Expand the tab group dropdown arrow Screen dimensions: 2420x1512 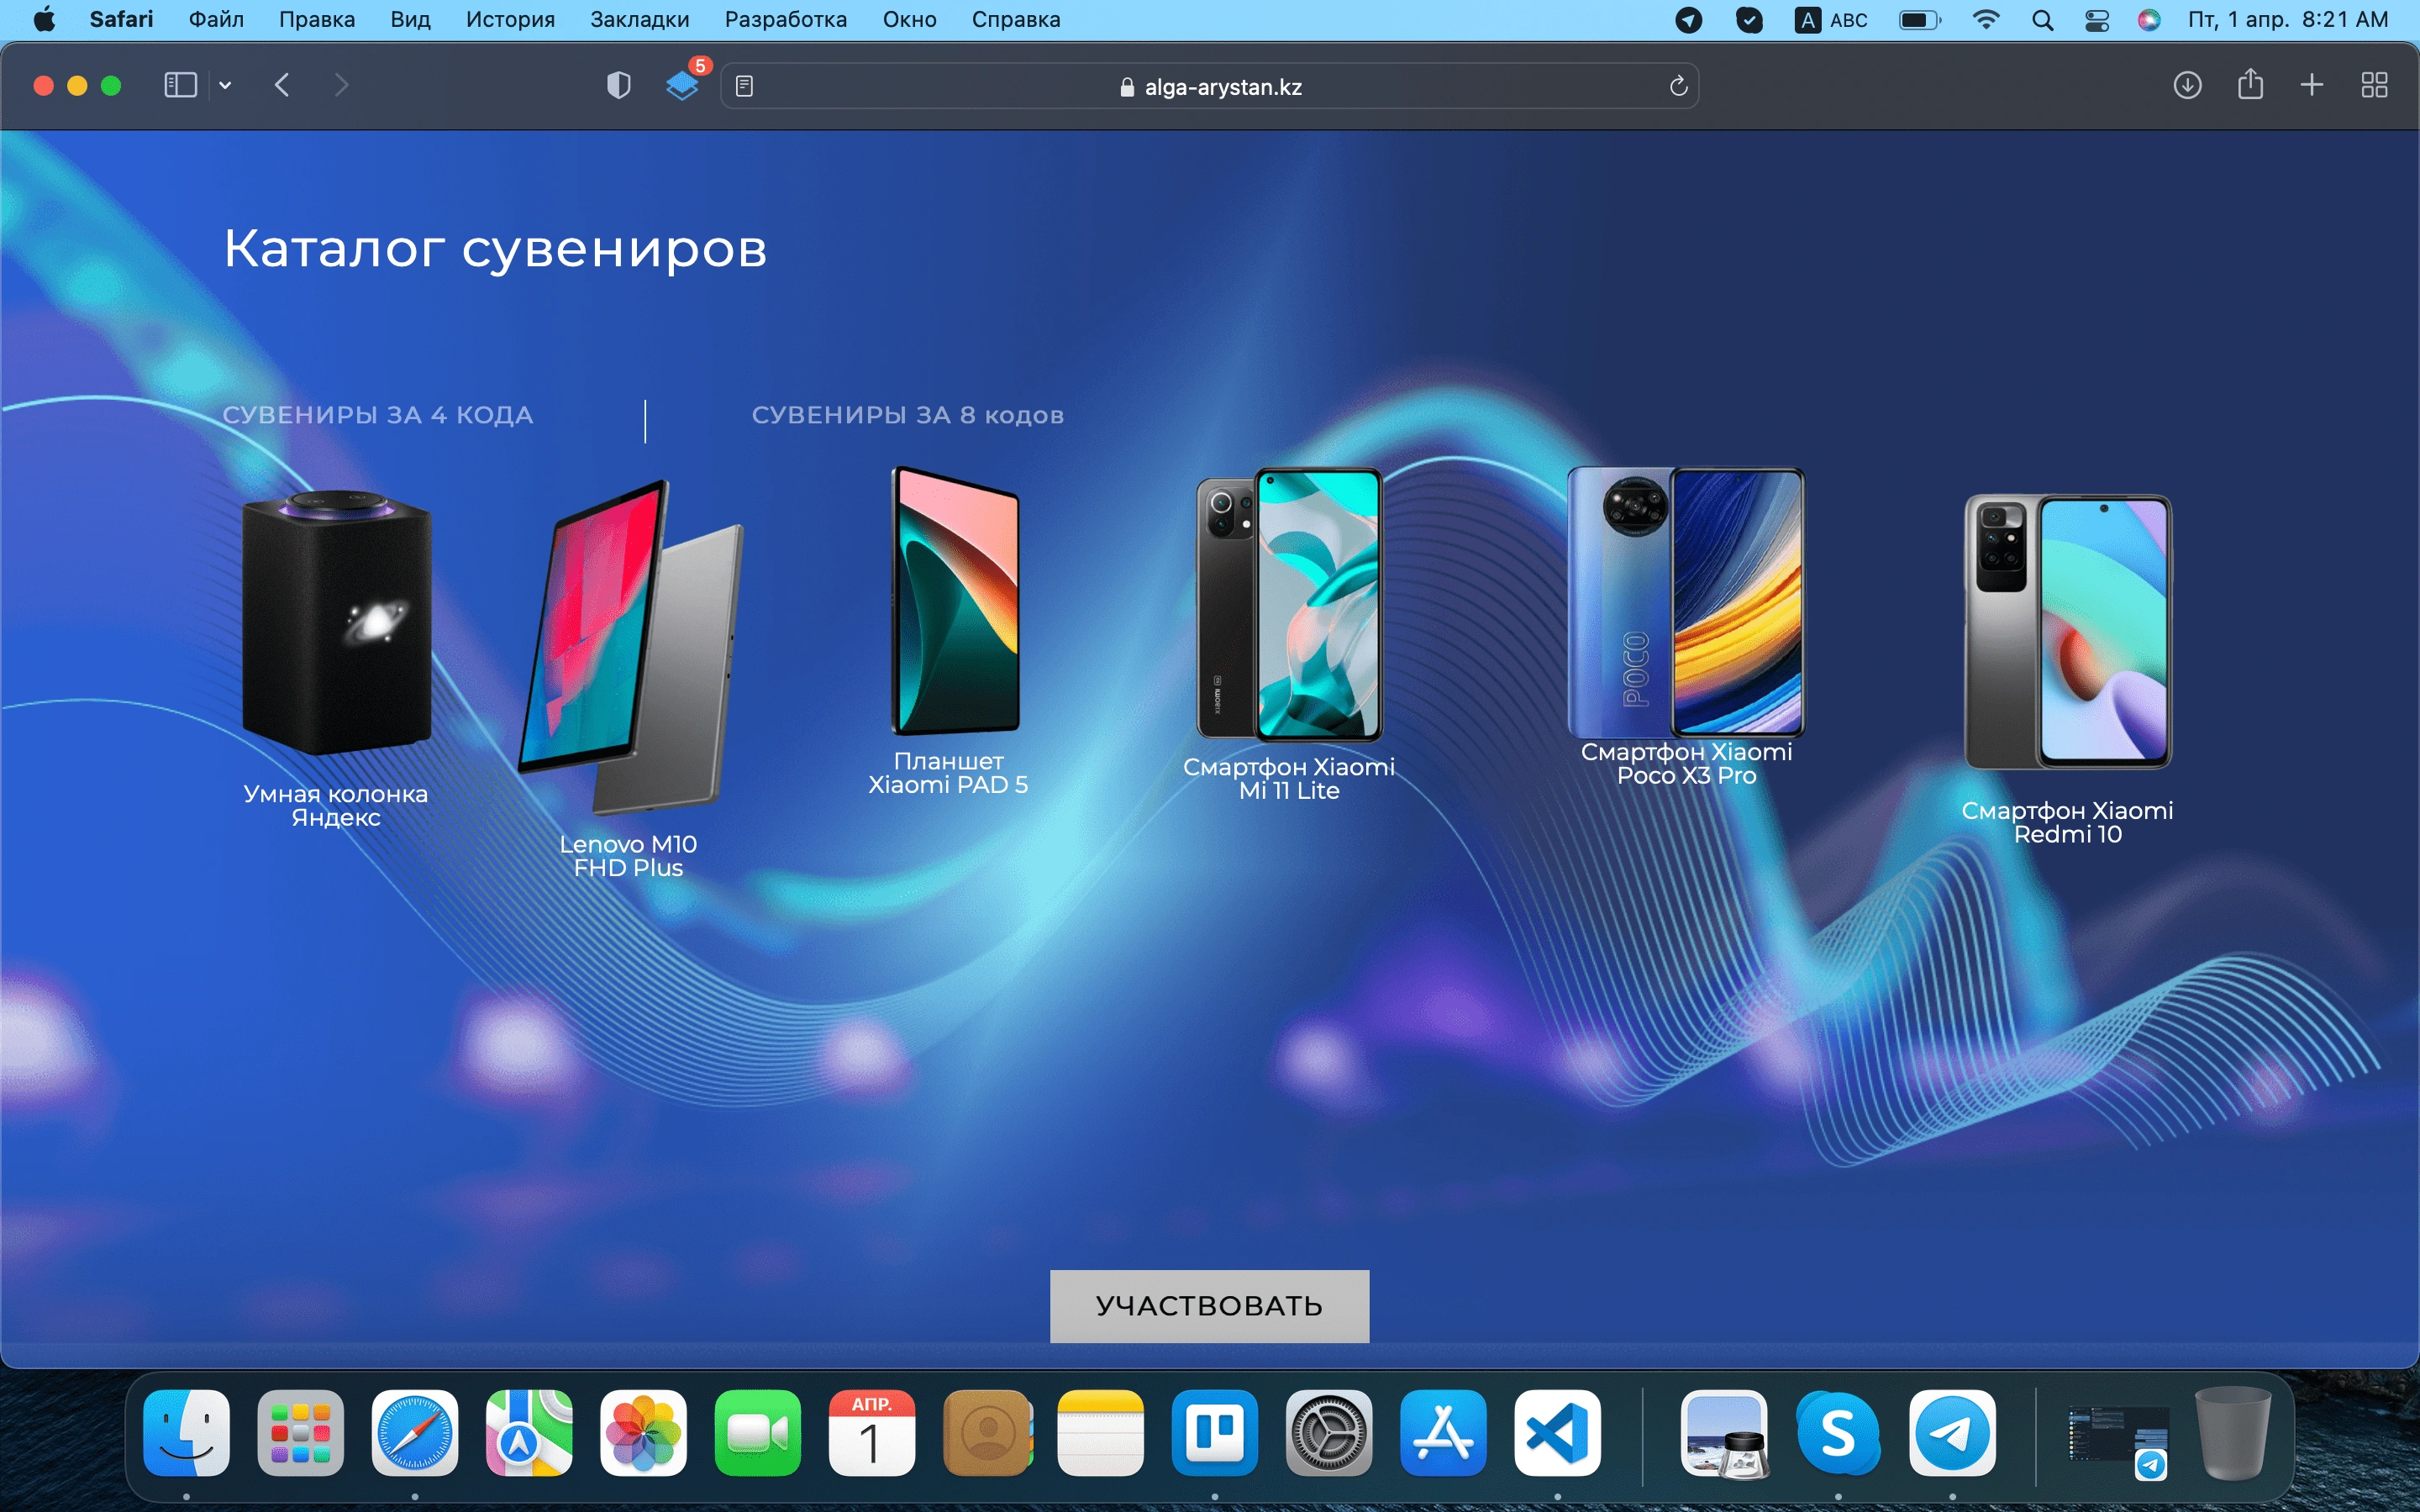(225, 85)
